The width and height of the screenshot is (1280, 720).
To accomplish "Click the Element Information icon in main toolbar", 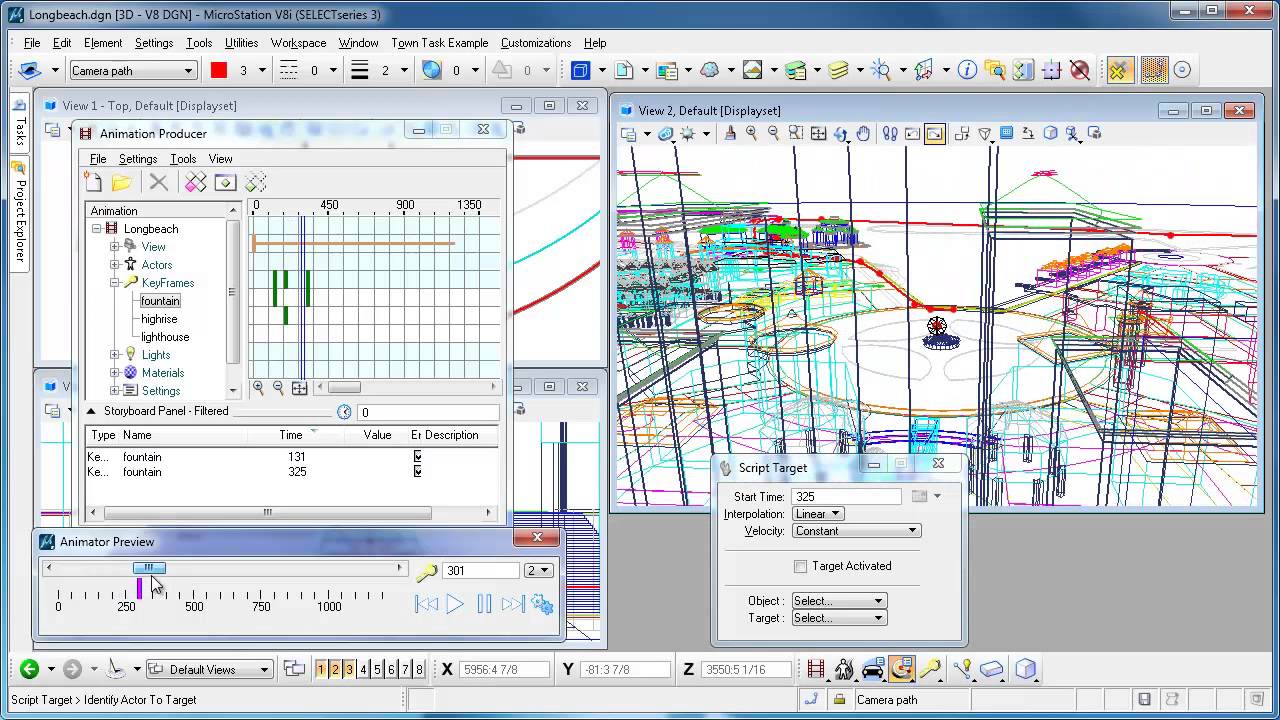I will pos(967,70).
